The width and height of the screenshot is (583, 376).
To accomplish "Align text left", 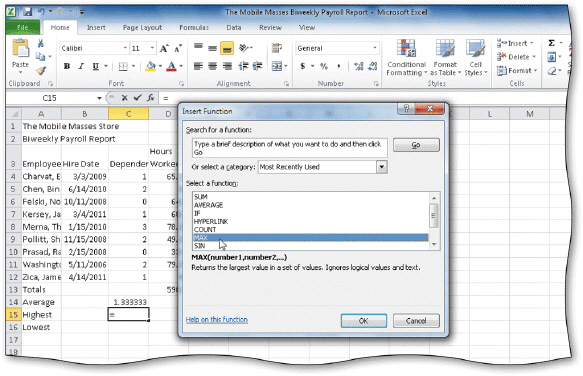I will (x=198, y=66).
